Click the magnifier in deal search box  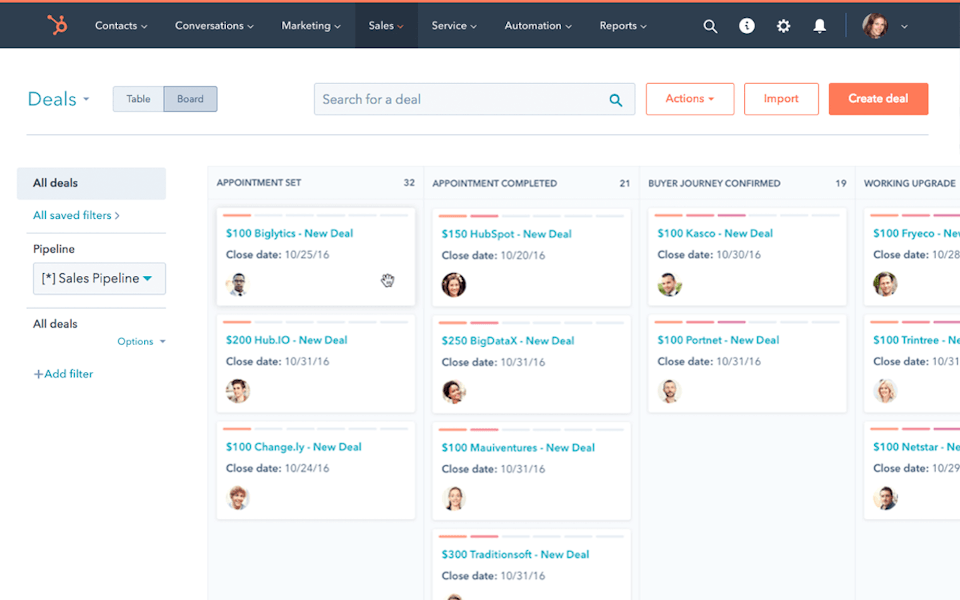(615, 100)
